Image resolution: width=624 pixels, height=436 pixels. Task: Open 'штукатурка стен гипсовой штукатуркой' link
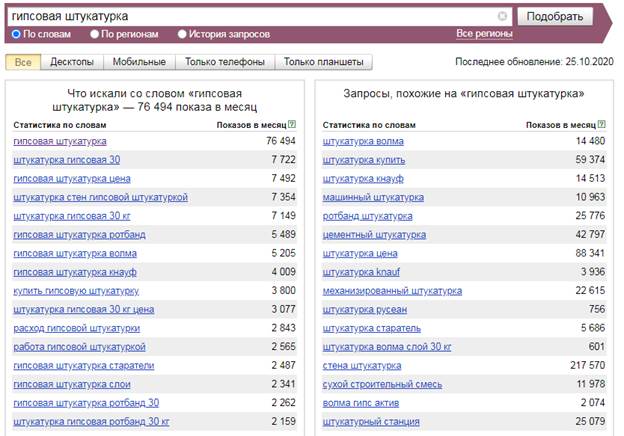(x=101, y=197)
